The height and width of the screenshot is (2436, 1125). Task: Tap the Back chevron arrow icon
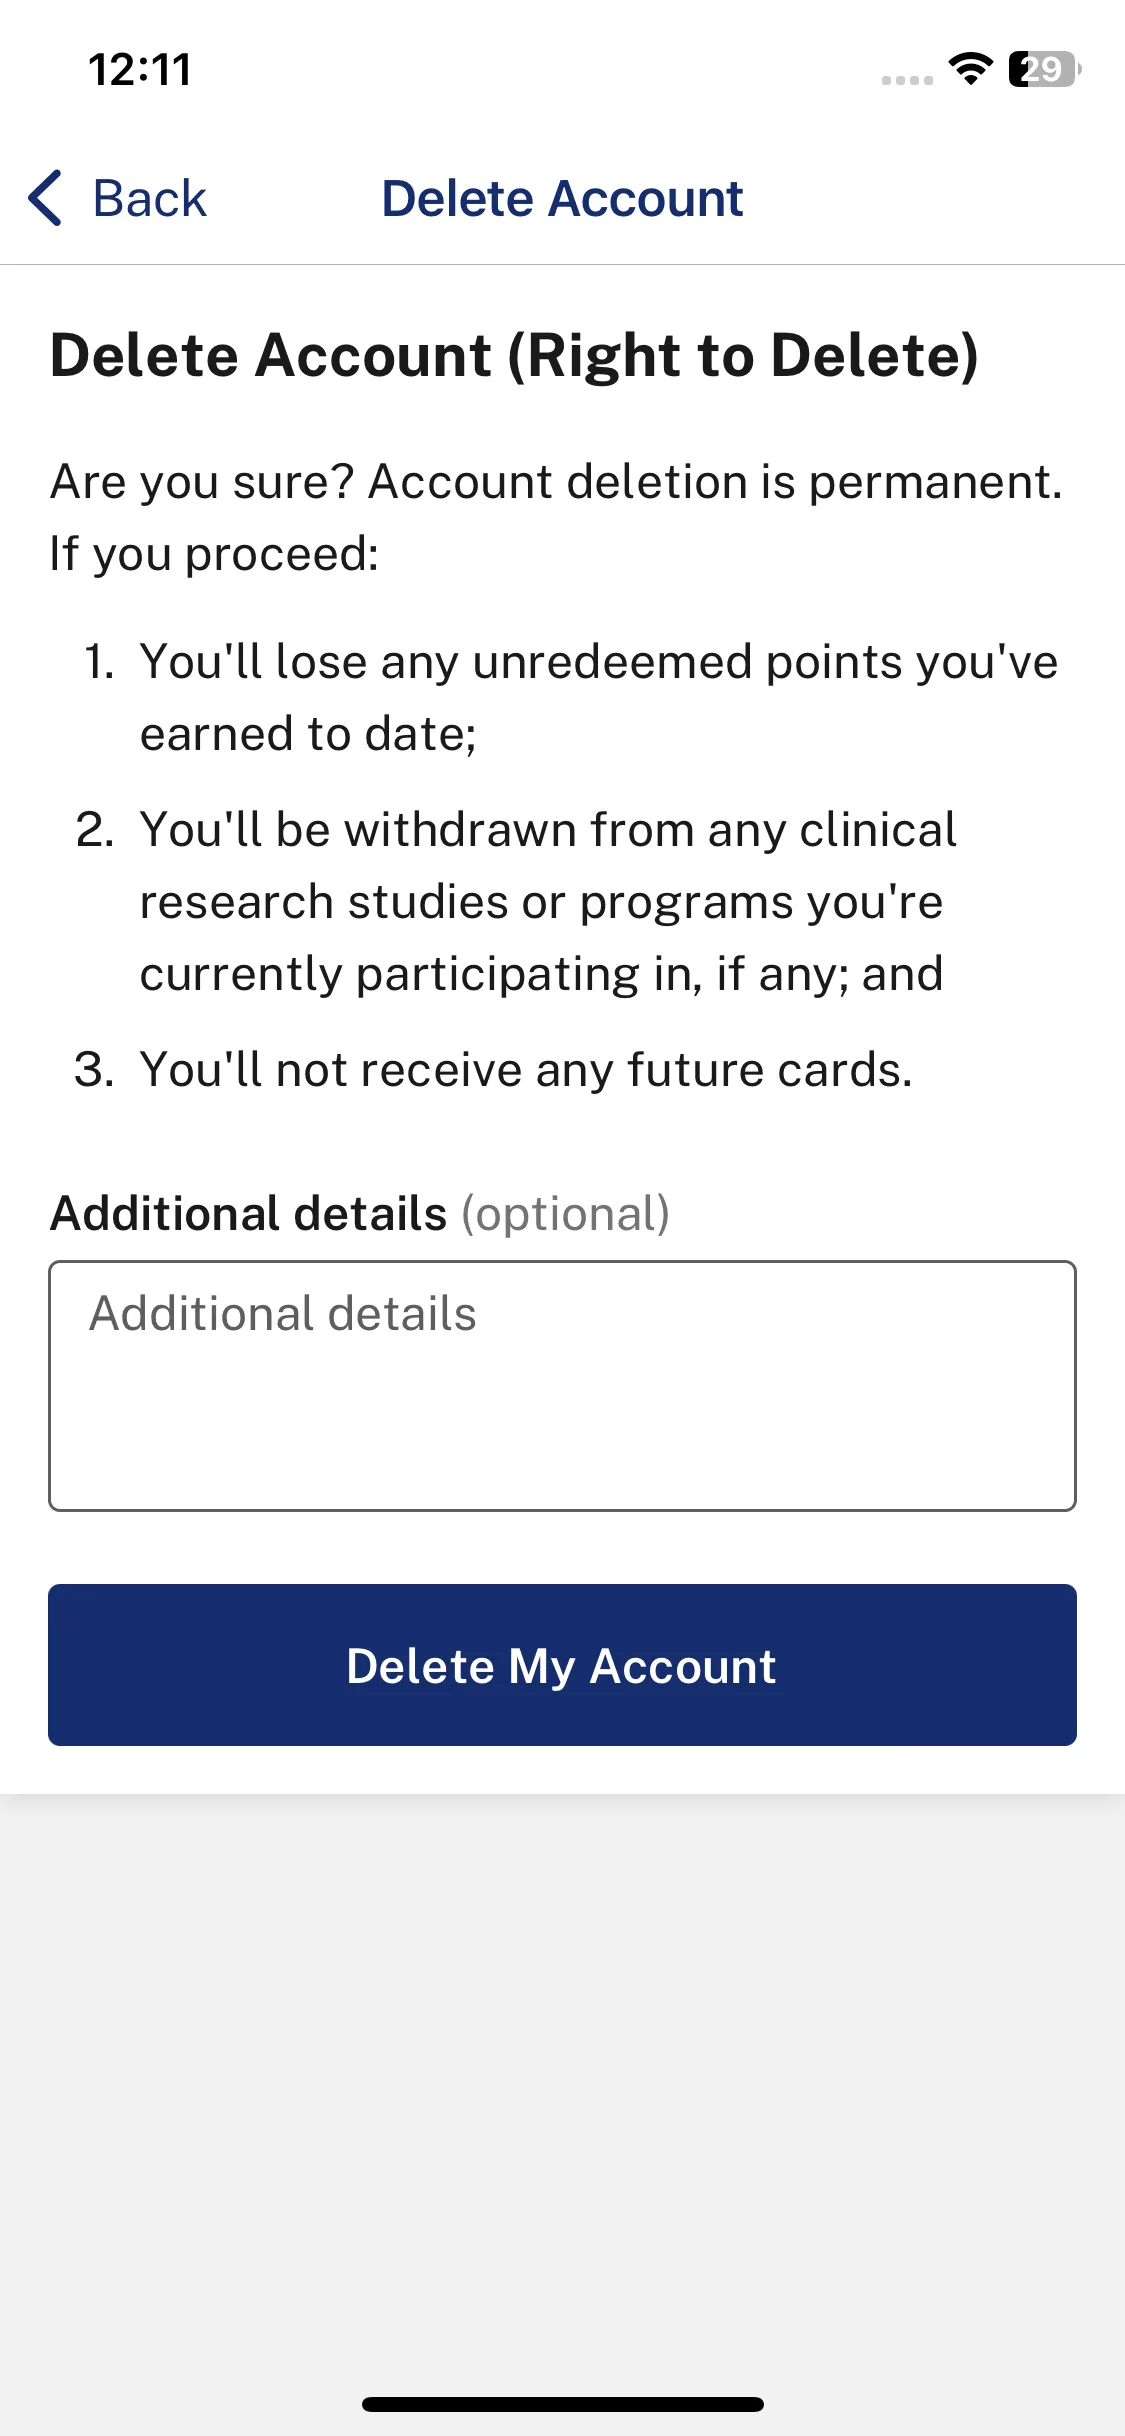(x=46, y=198)
